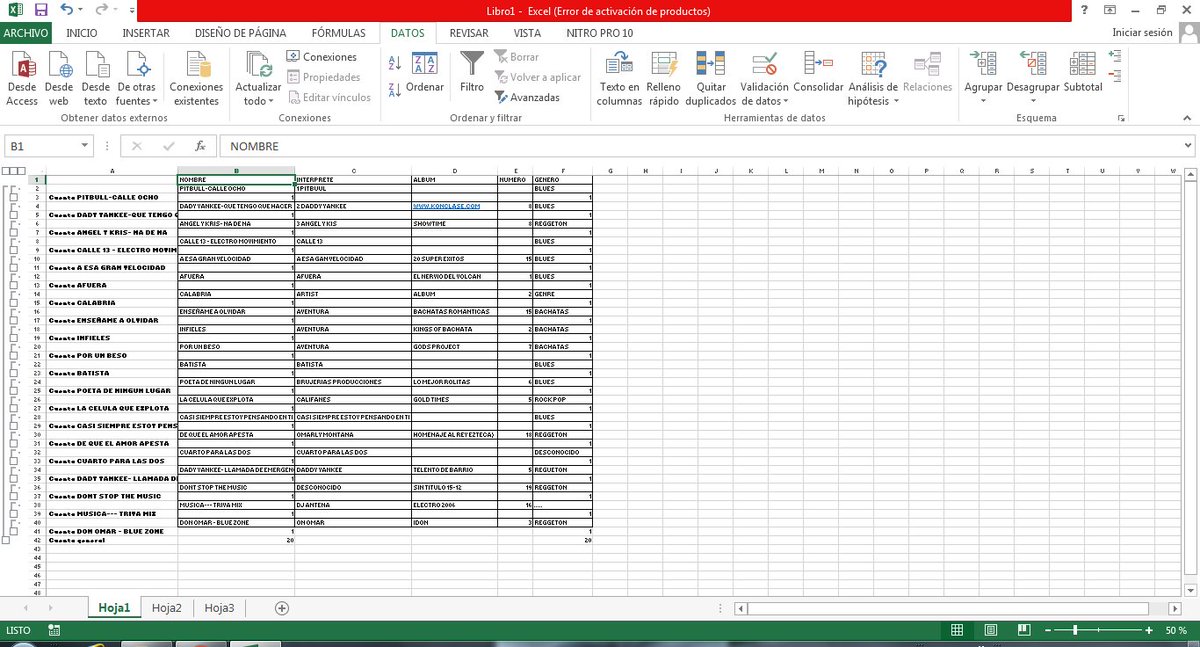Sort ascending with the A-Z icon
This screenshot has height=647, width=1200.
[394, 63]
